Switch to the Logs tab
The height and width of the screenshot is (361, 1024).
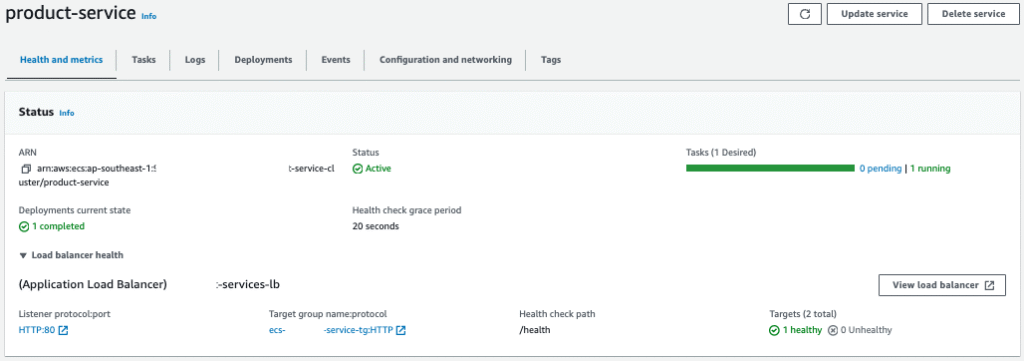(x=195, y=59)
